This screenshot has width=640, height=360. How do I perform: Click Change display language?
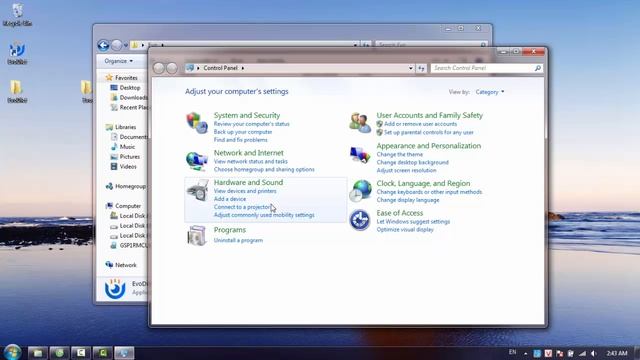click(x=408, y=200)
